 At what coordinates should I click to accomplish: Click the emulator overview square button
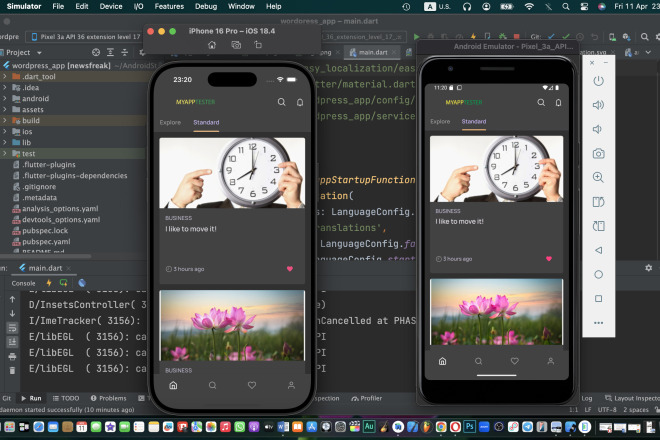598,299
